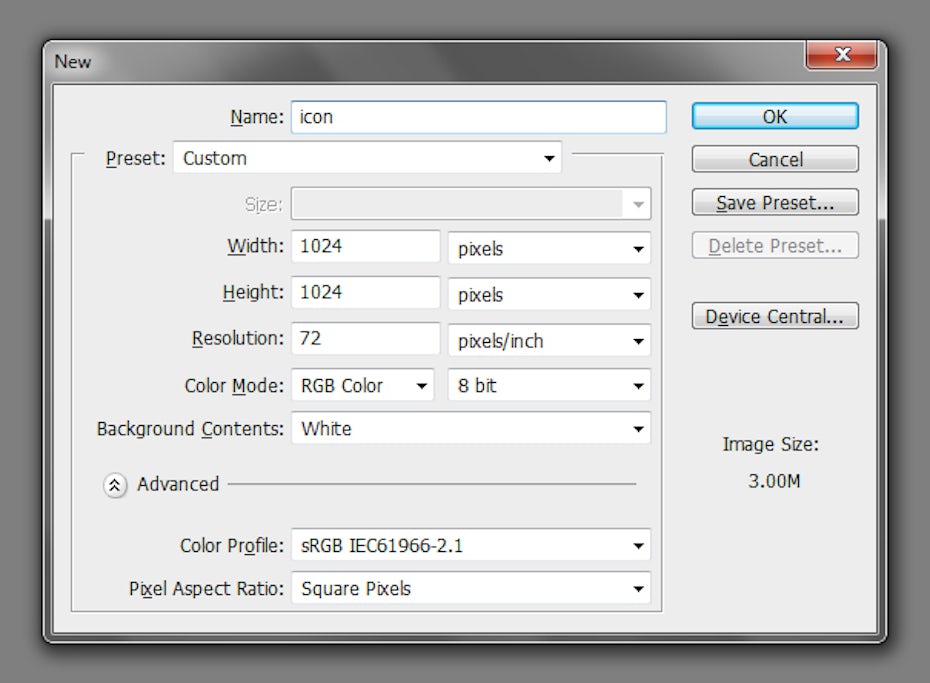
Task: Open the Resolution units dropdown
Action: pyautogui.click(x=548, y=341)
